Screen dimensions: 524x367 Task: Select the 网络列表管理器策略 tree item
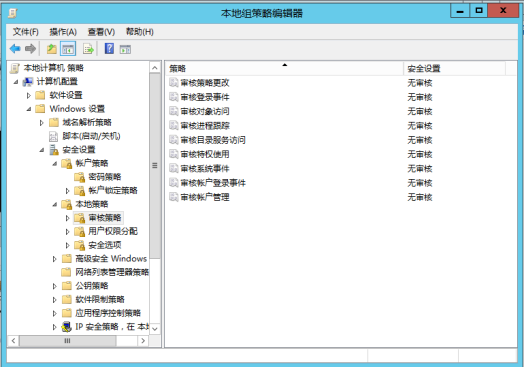click(112, 272)
